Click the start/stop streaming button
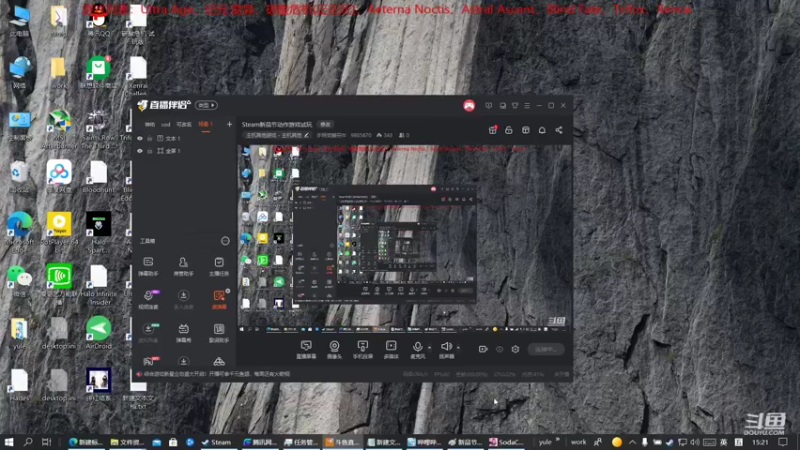 coord(546,349)
